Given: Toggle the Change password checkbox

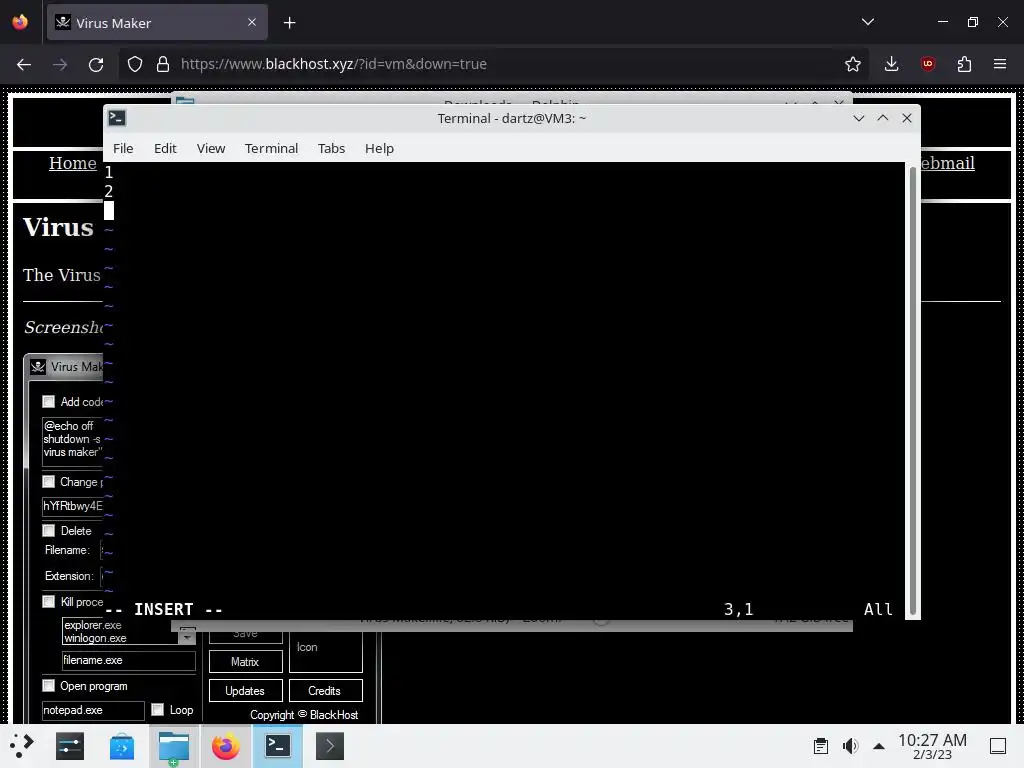Looking at the screenshot, I should (48, 481).
